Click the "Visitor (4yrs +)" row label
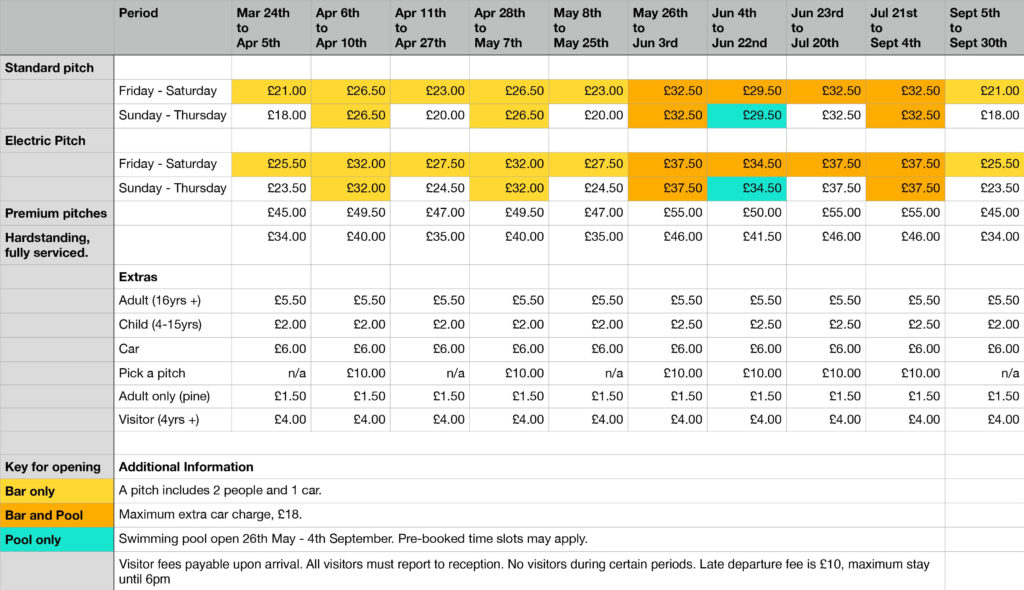The height and width of the screenshot is (590, 1024). point(172,420)
